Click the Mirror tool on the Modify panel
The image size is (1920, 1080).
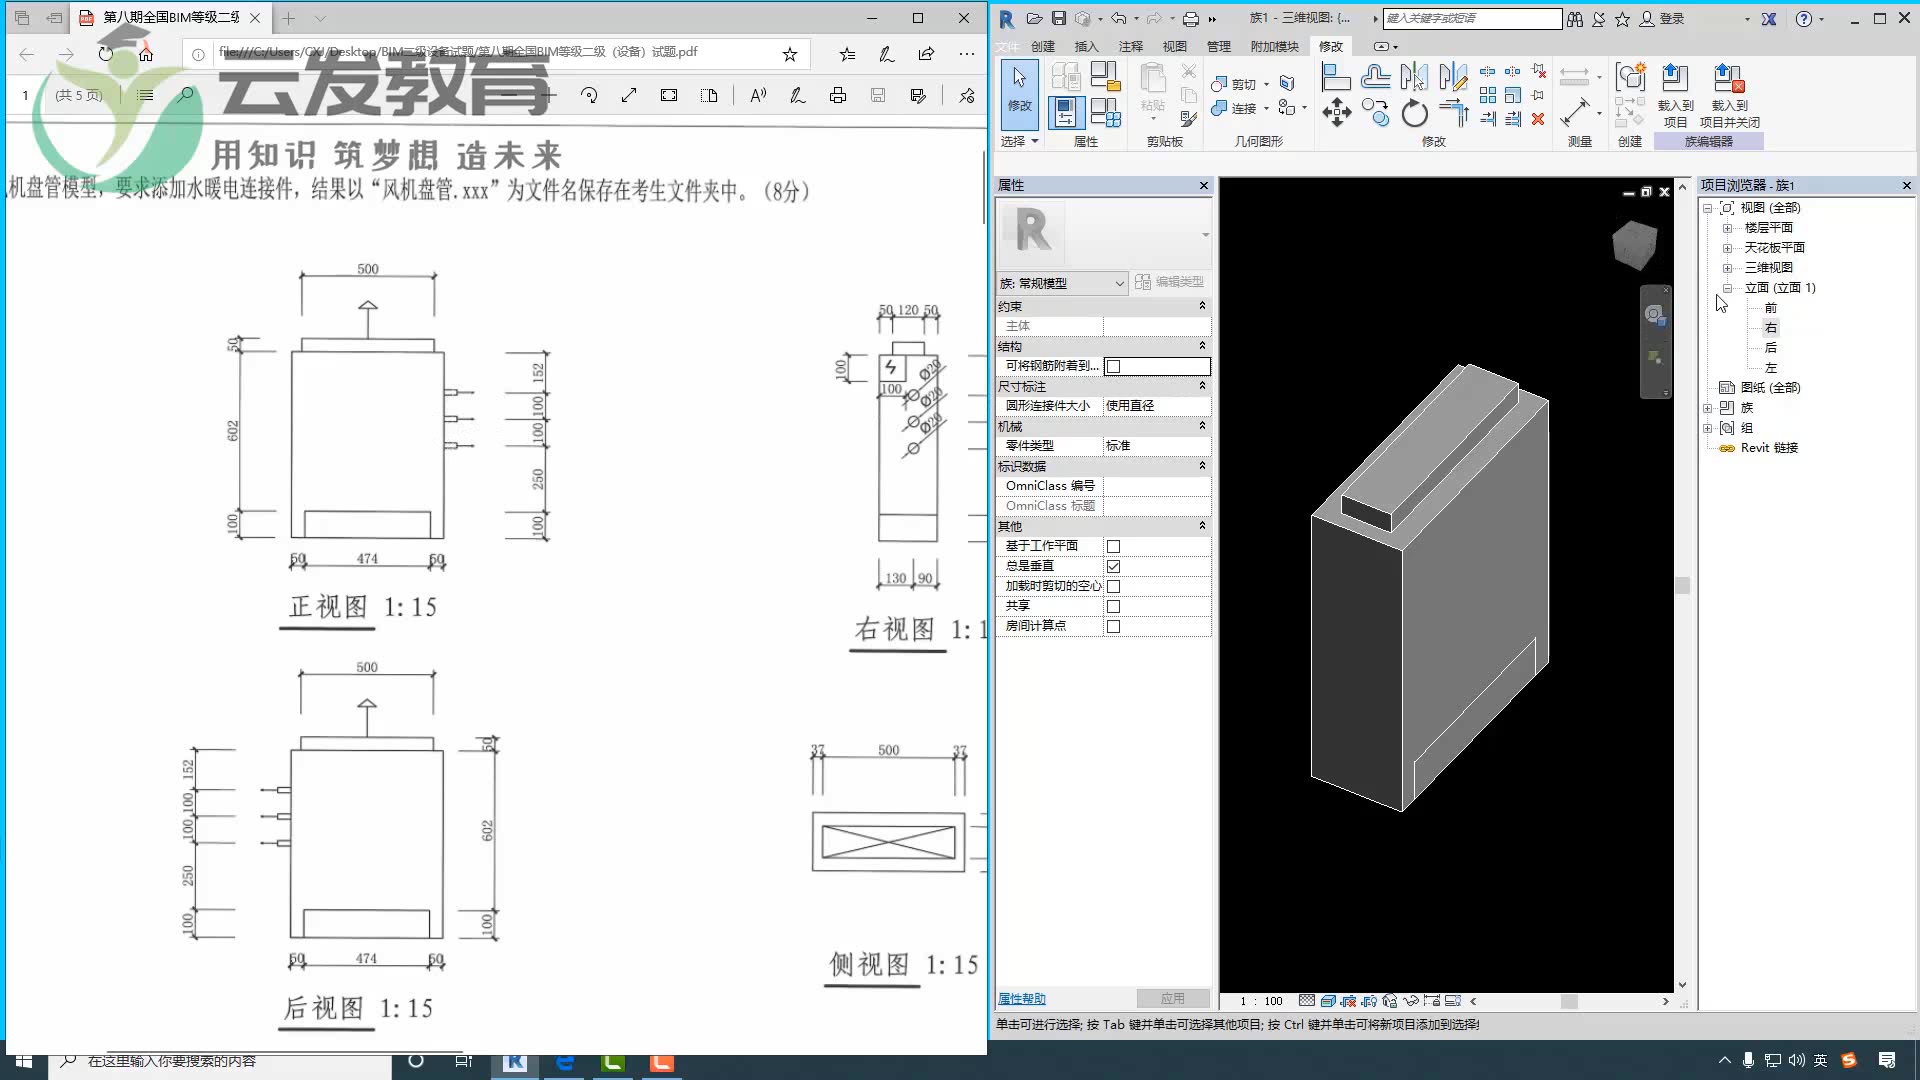click(x=1414, y=77)
